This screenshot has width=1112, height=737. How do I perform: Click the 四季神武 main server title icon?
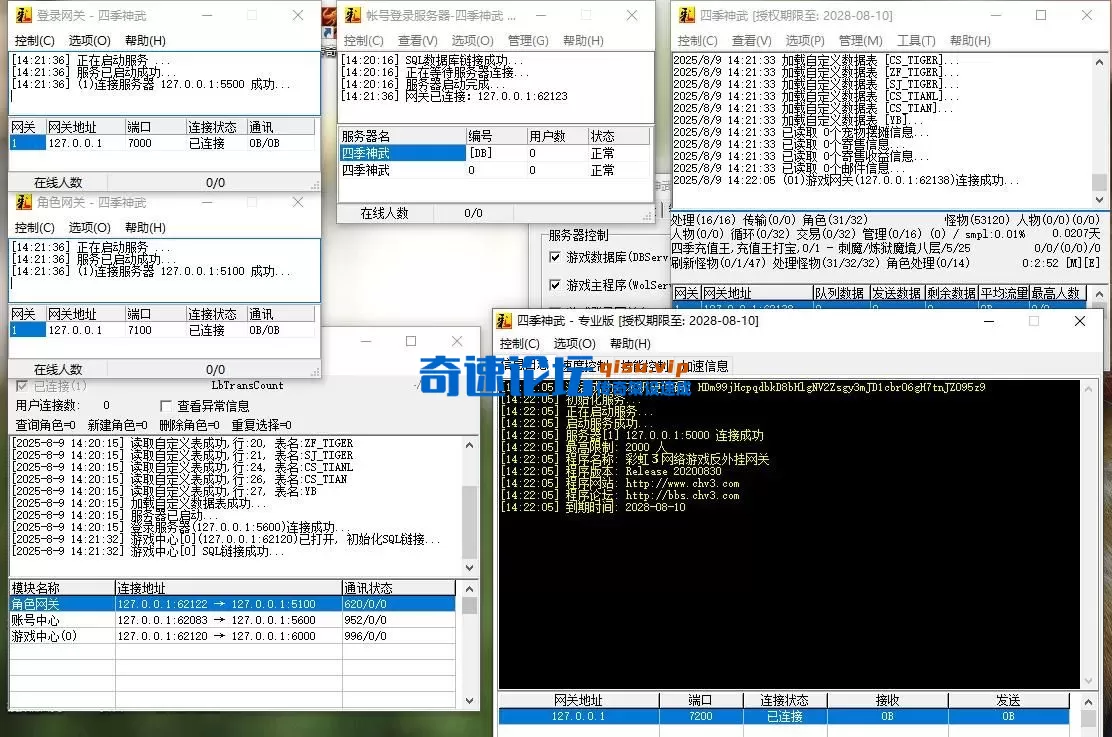pos(686,15)
